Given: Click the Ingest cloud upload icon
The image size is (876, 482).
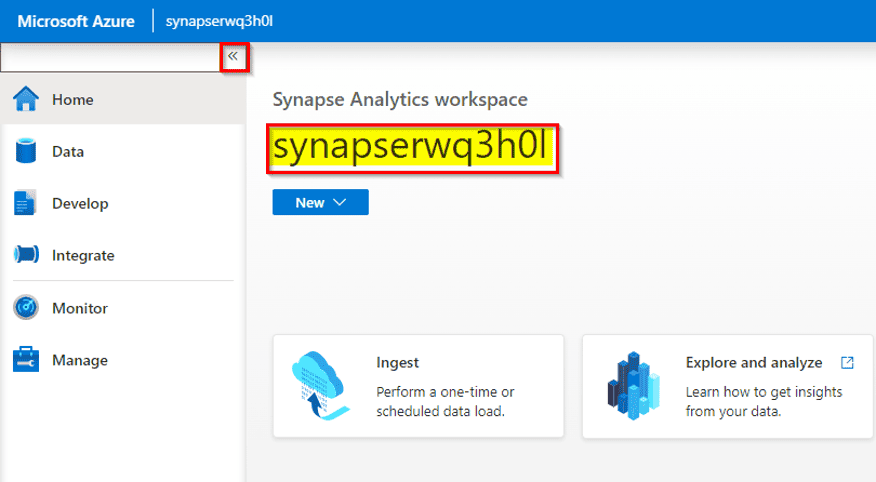Looking at the screenshot, I should pyautogui.click(x=320, y=386).
